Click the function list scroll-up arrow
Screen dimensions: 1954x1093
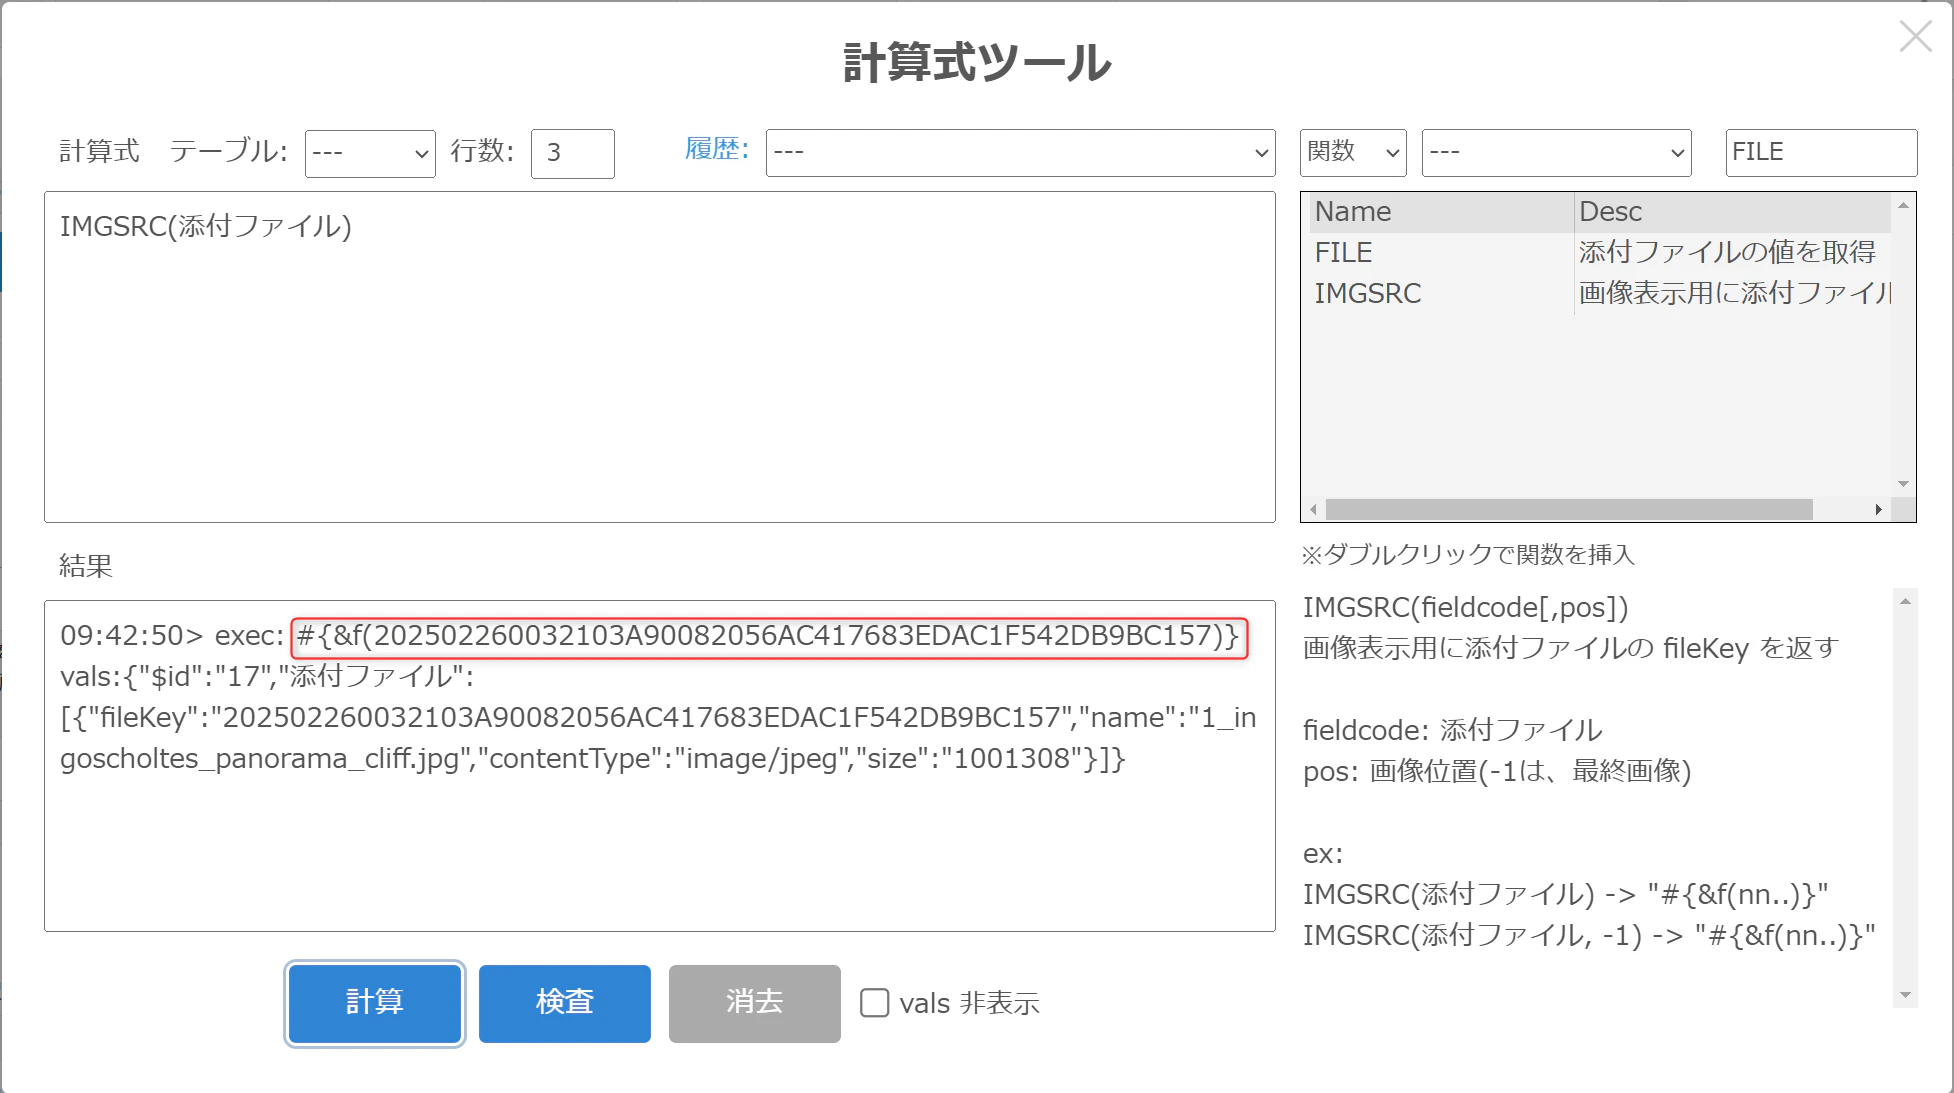click(1904, 205)
